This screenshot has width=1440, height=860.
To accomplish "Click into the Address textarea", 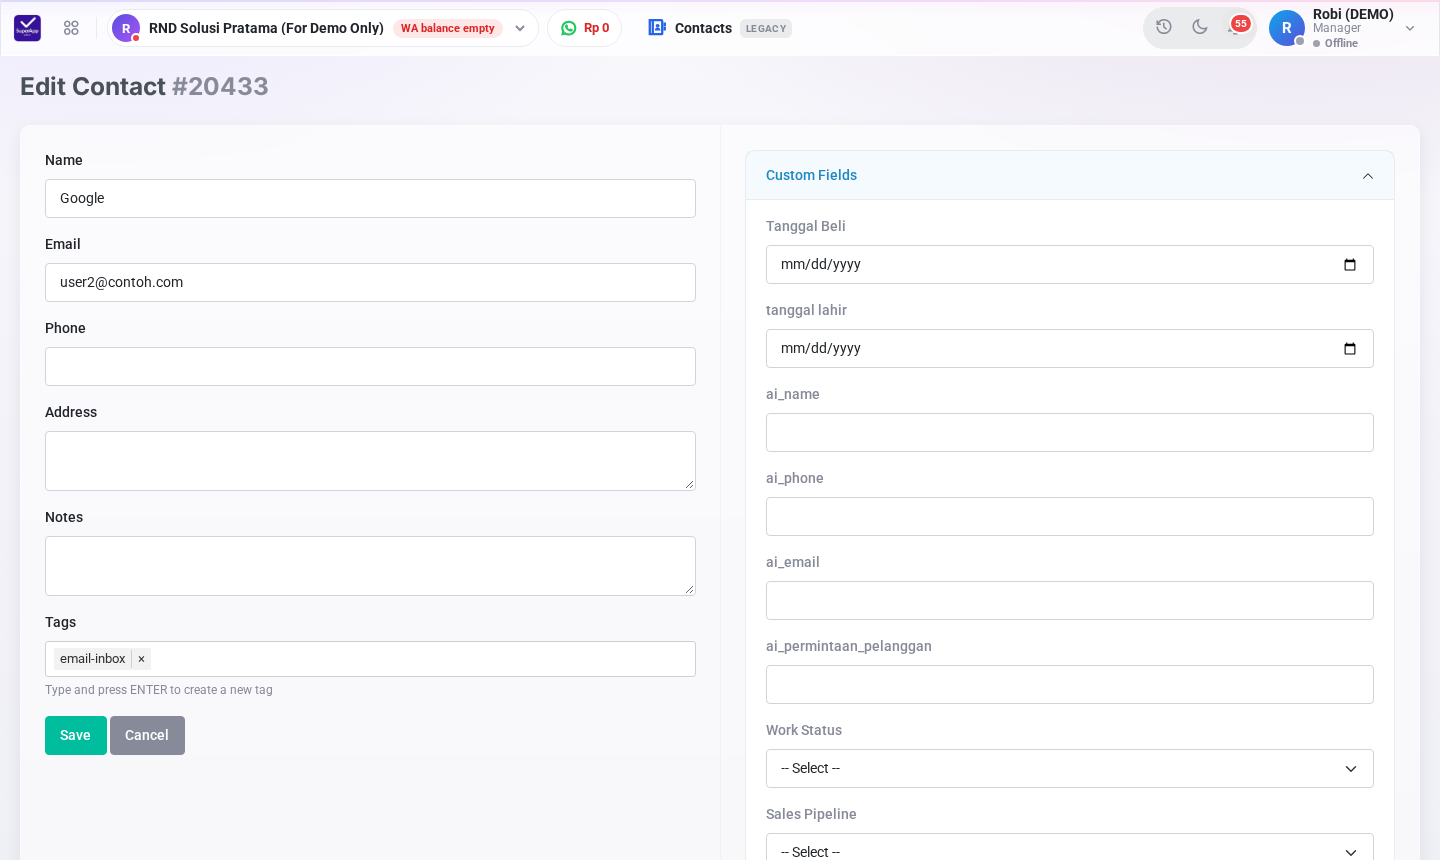I will [370, 461].
